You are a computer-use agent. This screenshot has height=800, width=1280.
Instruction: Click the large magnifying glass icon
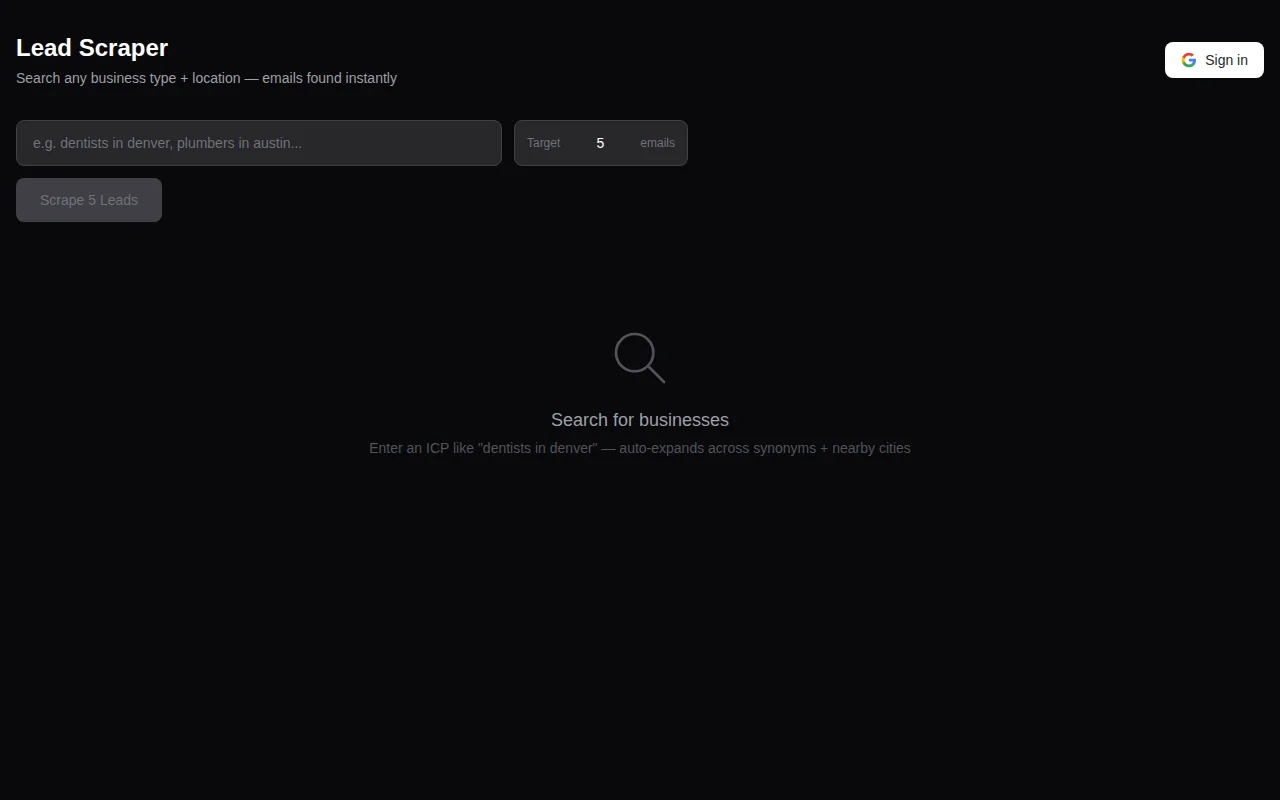click(x=640, y=358)
